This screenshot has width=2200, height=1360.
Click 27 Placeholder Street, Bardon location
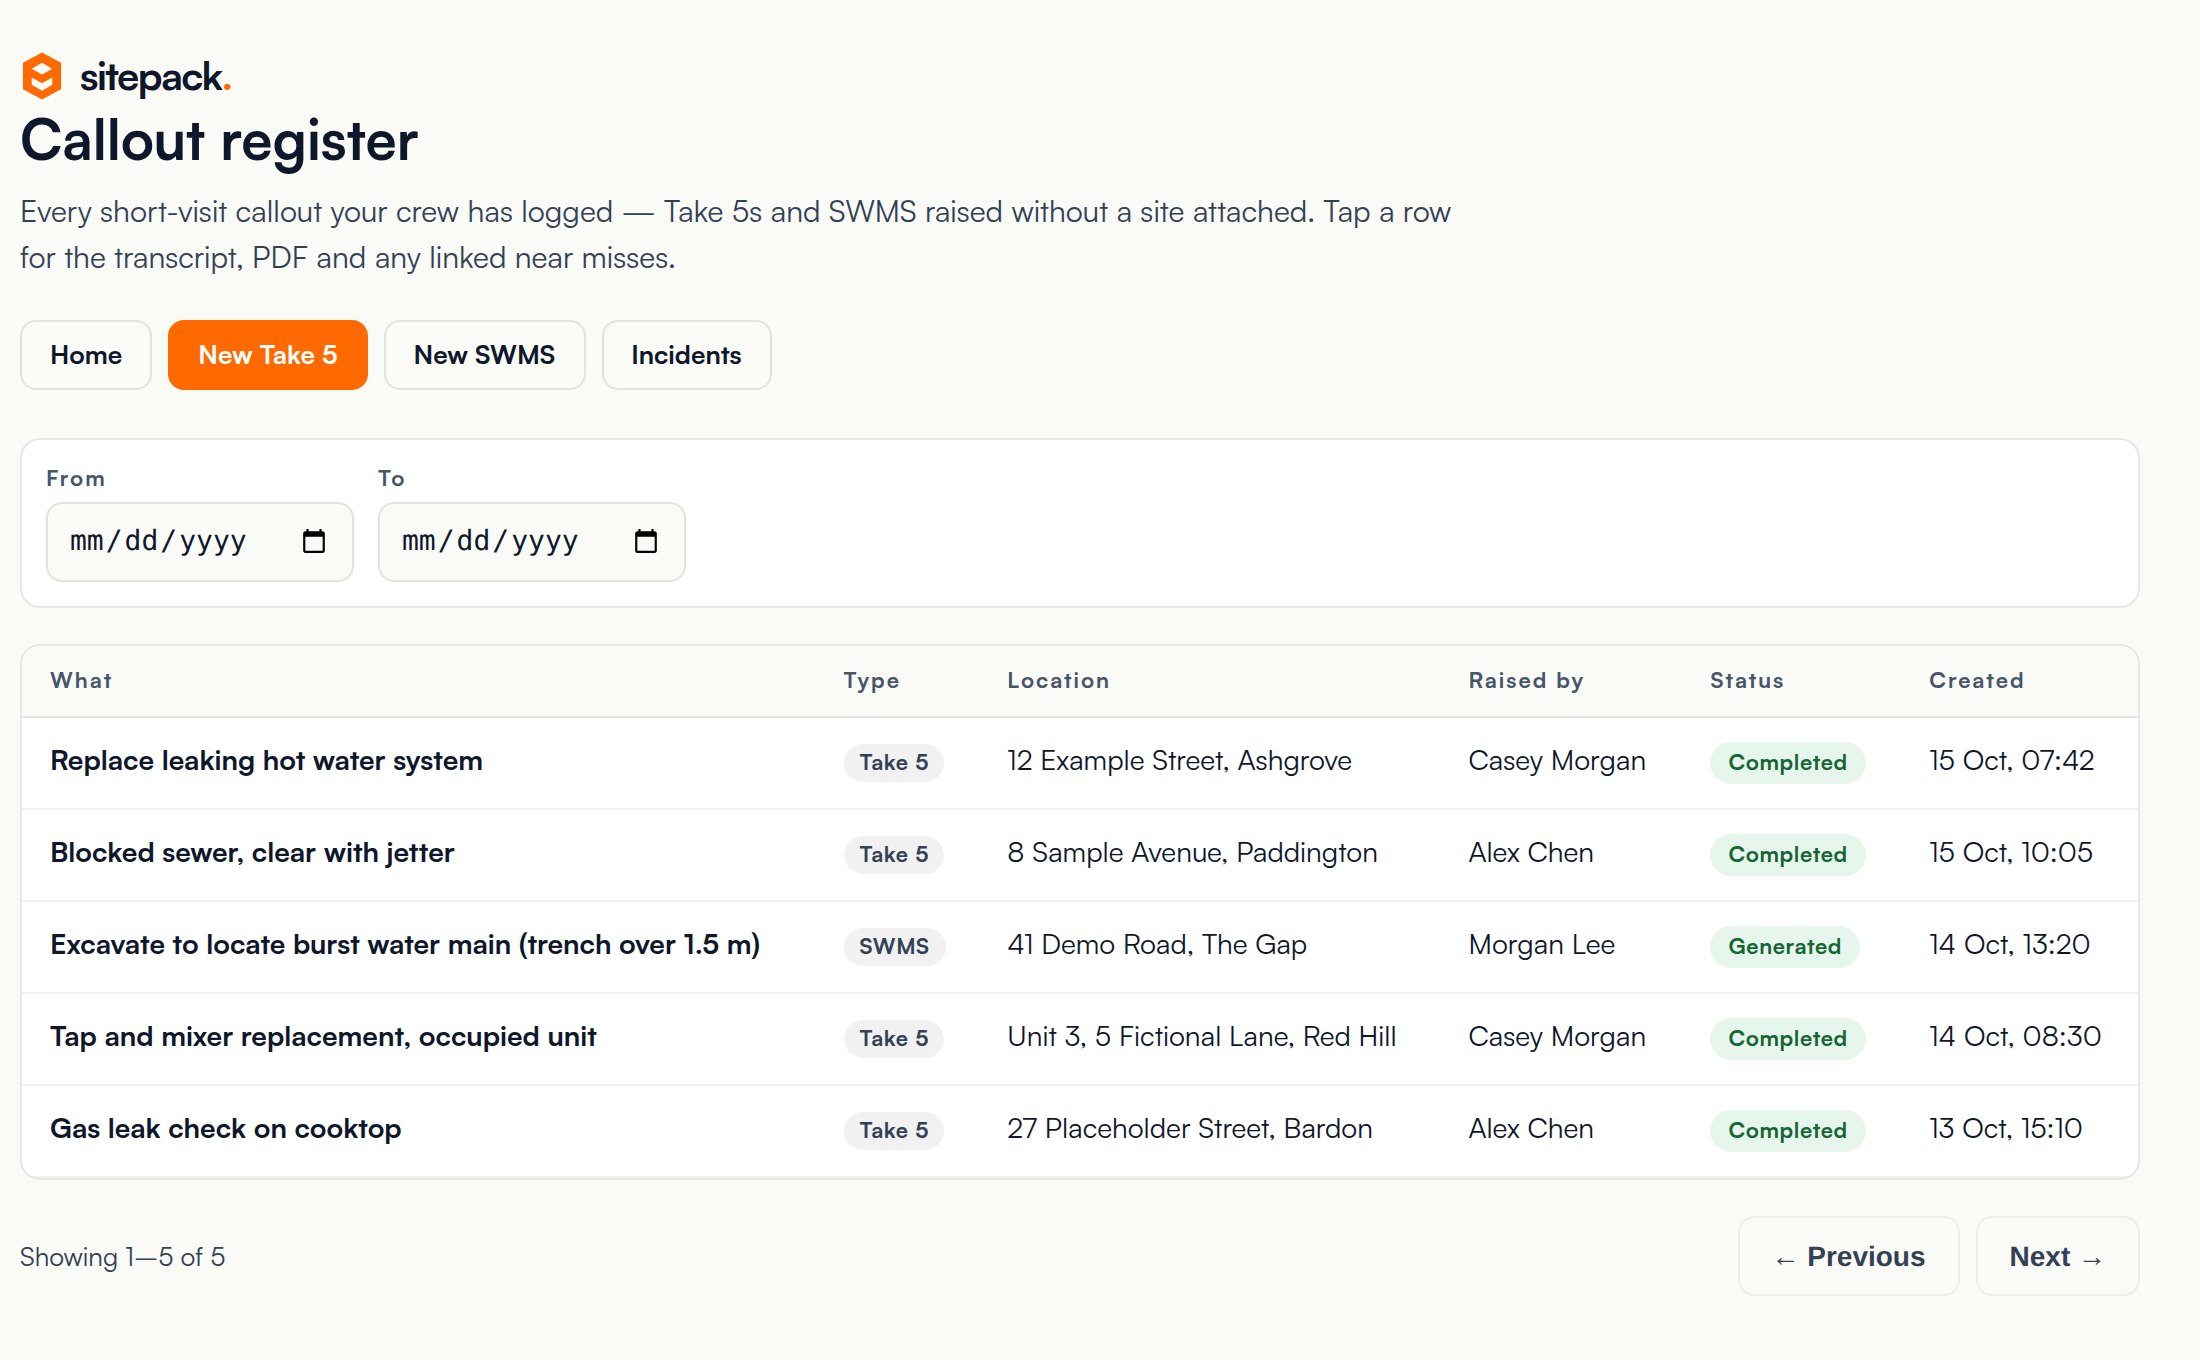(x=1190, y=1129)
